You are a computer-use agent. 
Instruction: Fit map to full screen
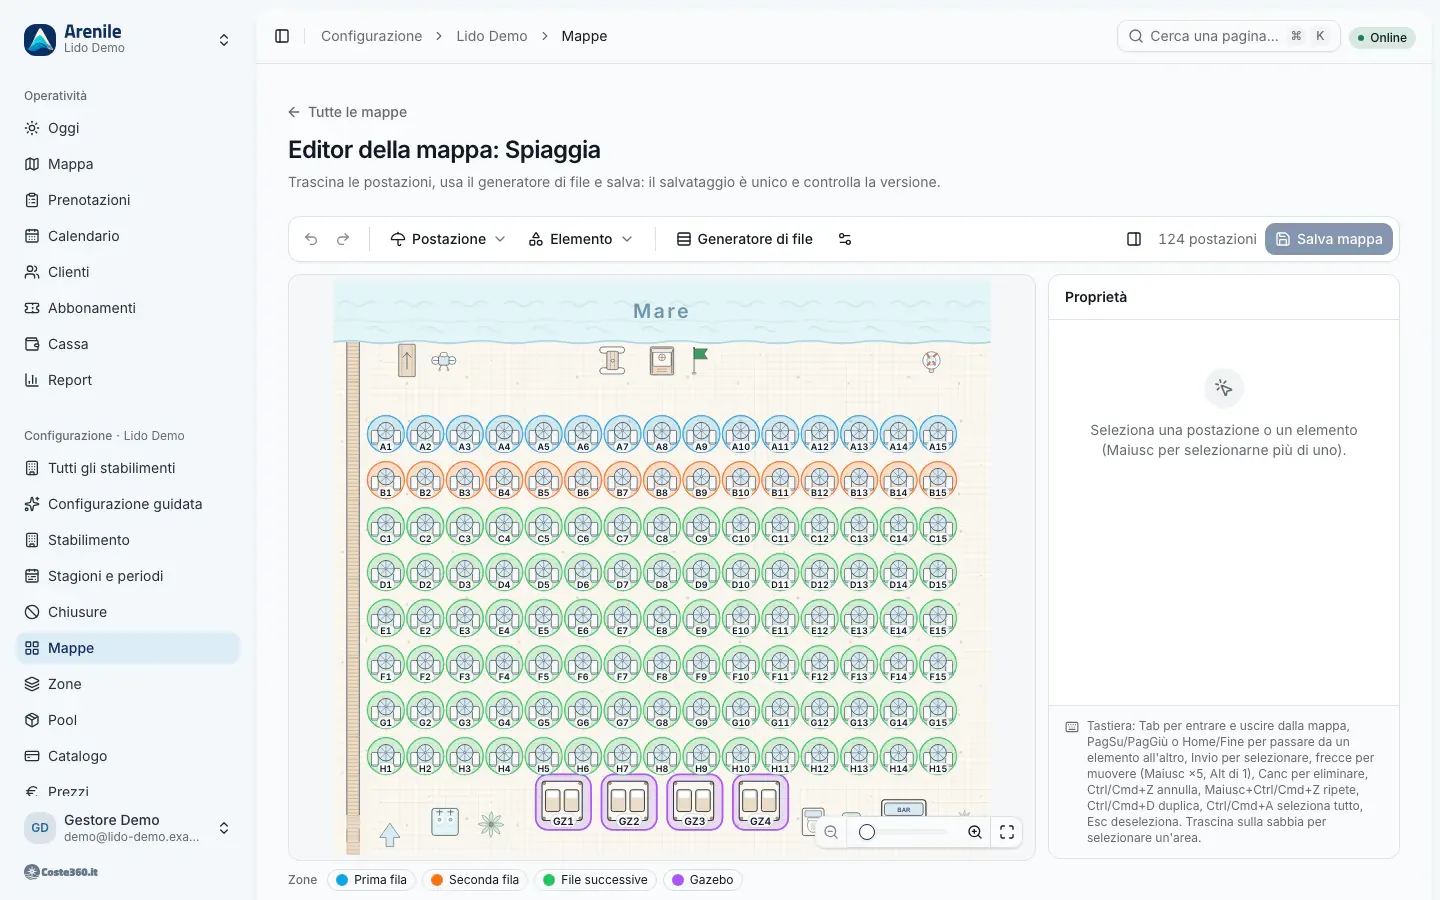(x=1007, y=832)
